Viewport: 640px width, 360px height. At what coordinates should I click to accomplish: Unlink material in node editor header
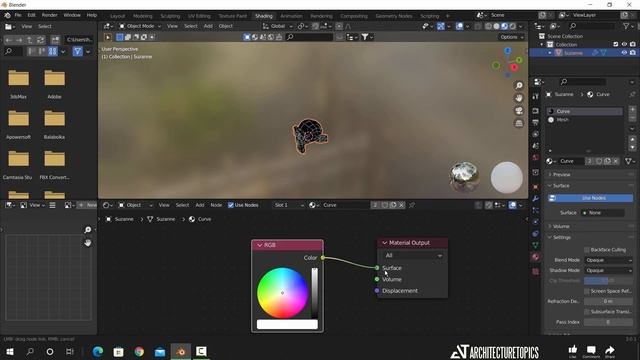tap(402, 205)
